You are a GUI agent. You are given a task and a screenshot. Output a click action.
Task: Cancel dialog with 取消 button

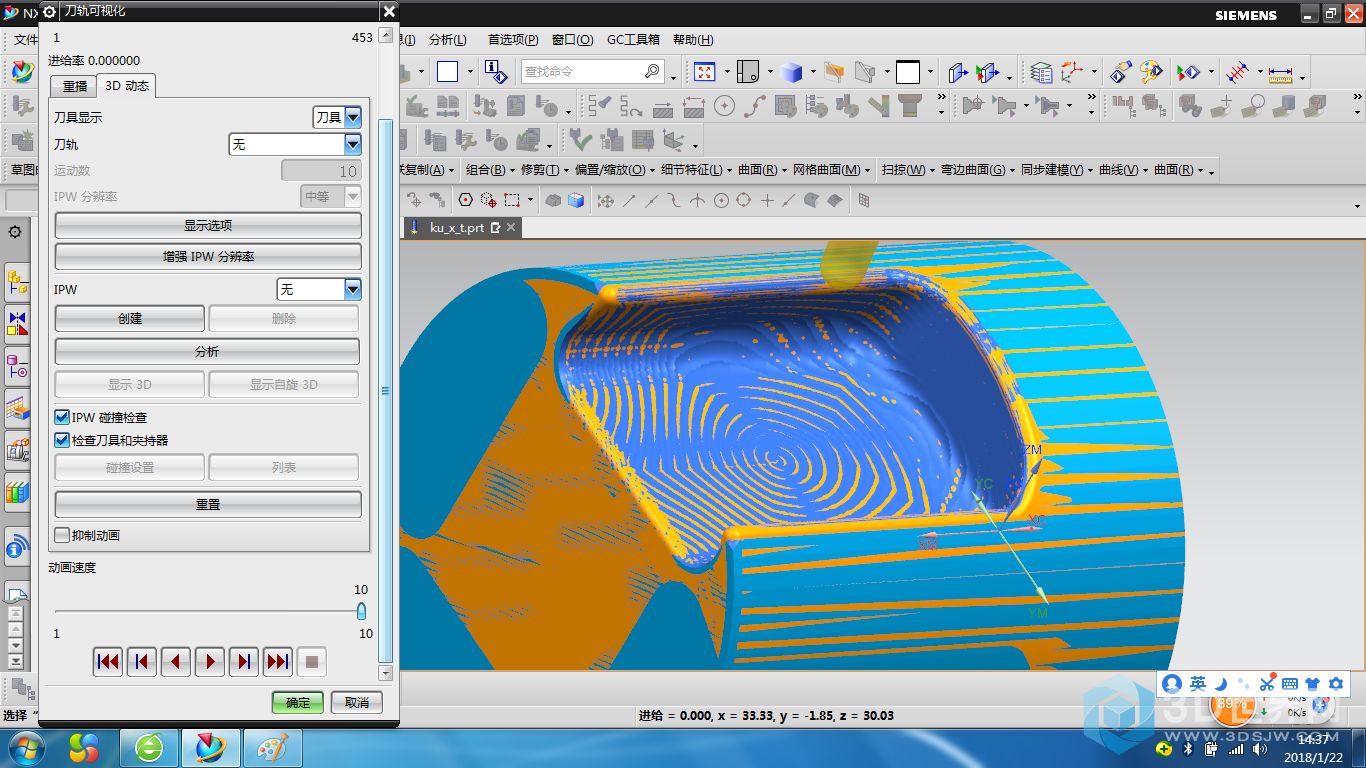tap(357, 702)
